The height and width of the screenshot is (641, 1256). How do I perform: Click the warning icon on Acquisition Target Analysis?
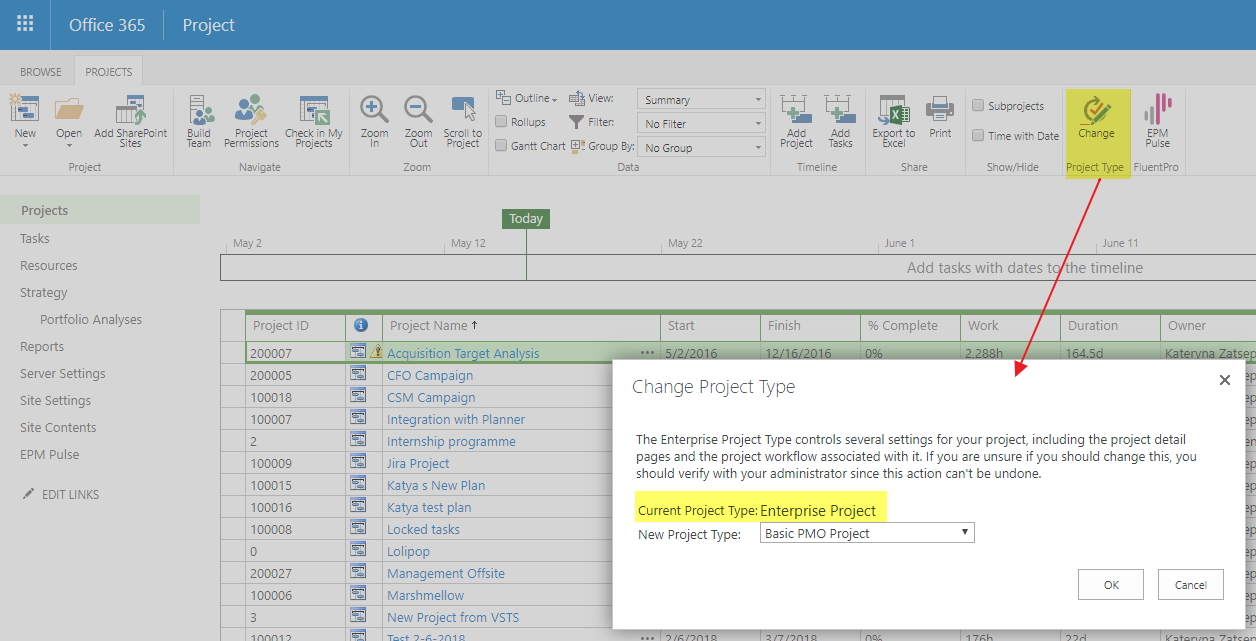[x=376, y=352]
